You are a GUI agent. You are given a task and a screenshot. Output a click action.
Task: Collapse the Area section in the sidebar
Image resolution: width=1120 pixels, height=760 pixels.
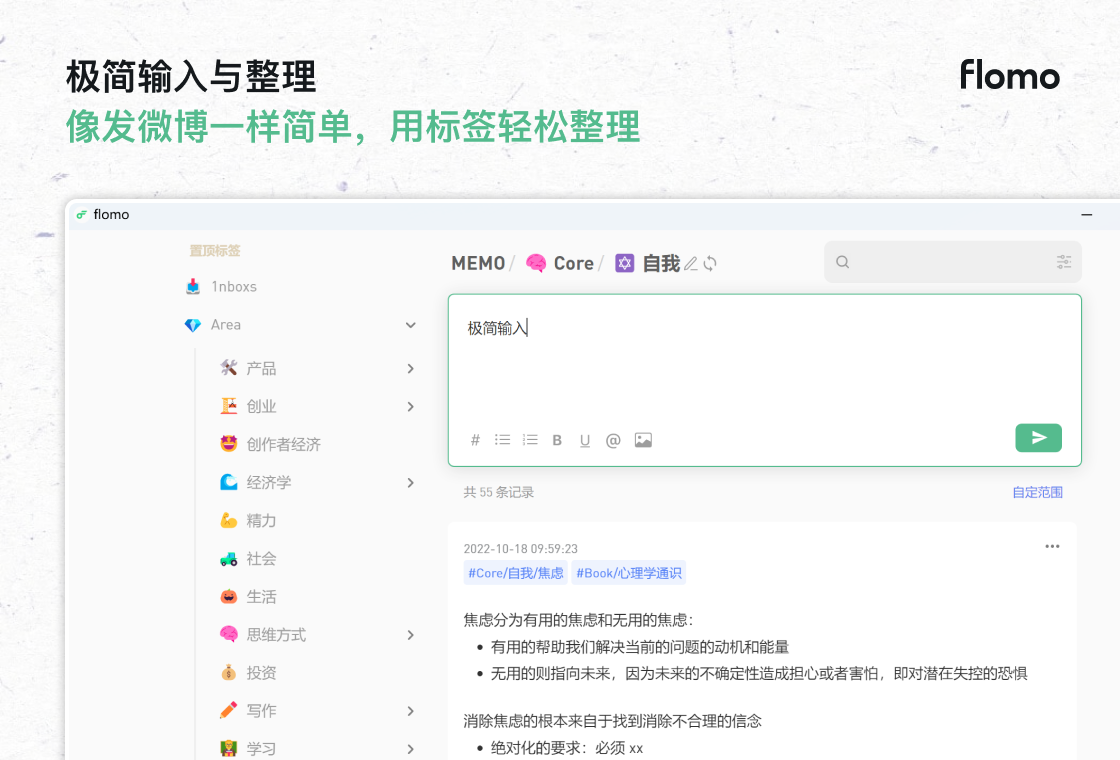(x=410, y=325)
